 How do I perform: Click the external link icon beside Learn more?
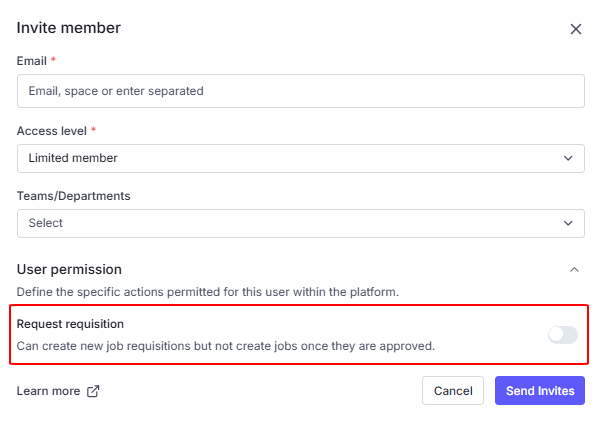click(94, 391)
